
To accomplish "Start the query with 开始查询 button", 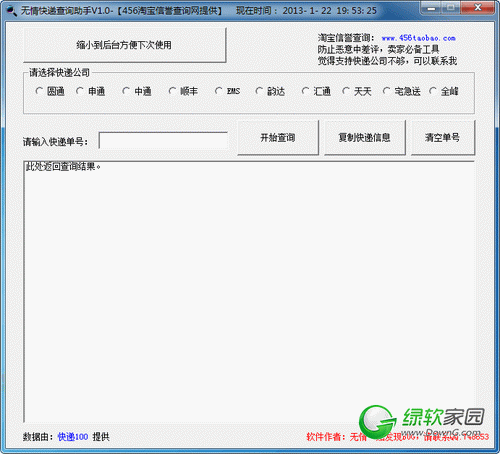I will pyautogui.click(x=278, y=138).
